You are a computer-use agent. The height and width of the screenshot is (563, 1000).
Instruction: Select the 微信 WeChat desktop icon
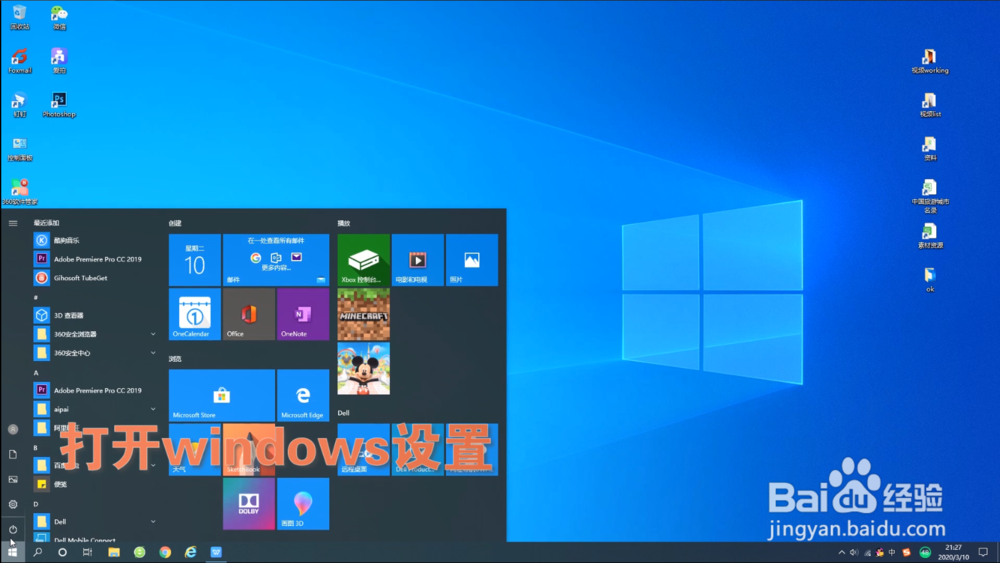click(x=59, y=17)
